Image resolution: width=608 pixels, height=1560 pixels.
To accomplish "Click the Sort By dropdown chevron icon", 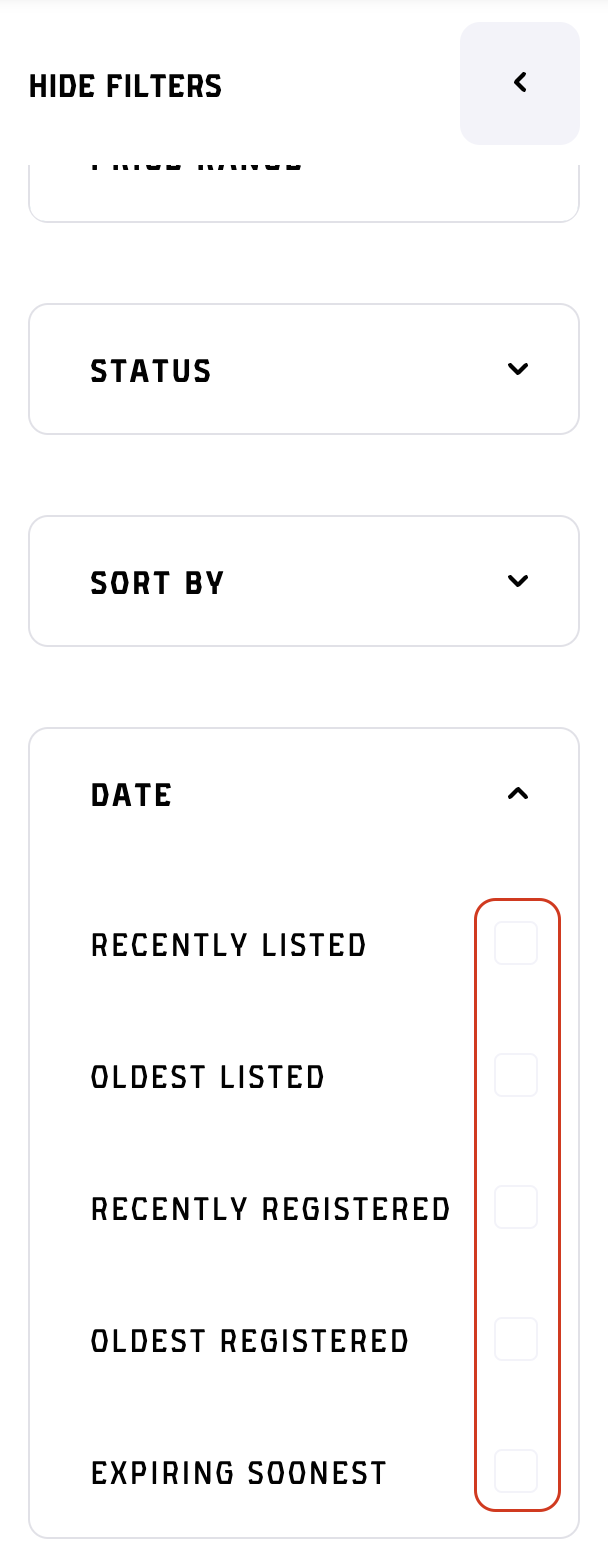I will (518, 581).
